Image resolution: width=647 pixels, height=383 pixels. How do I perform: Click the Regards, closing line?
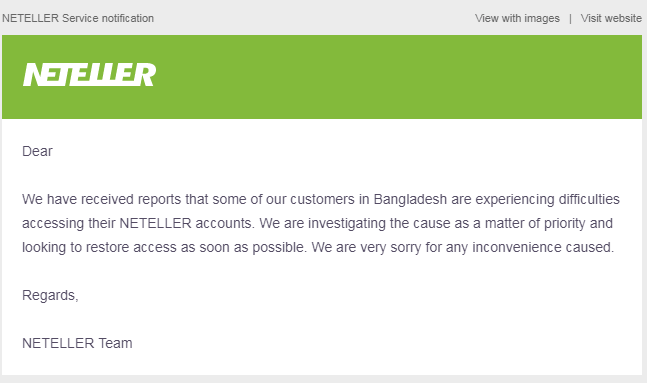coord(50,296)
